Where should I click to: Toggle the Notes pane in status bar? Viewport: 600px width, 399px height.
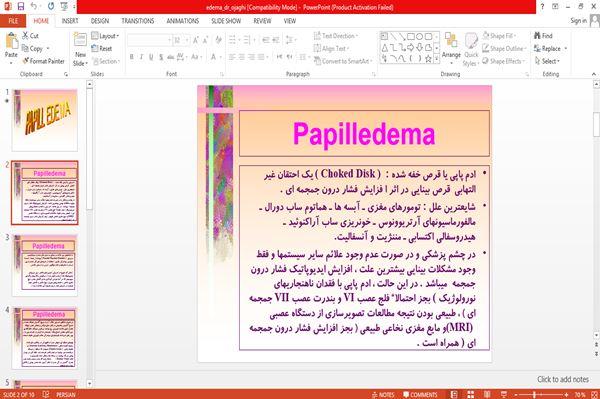click(383, 394)
